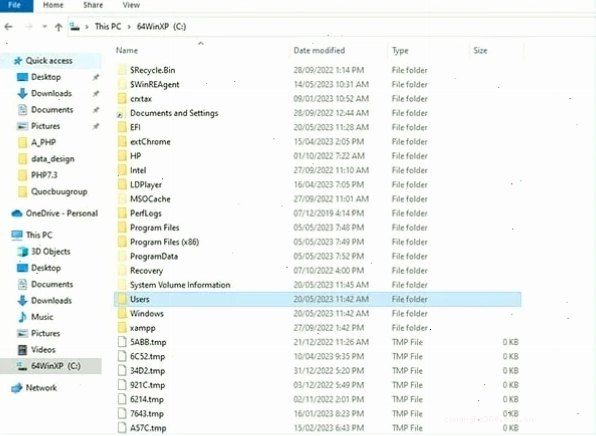This screenshot has width=596, height=436.
Task: Open the A_PHP folder in sidebar
Action: coord(43,143)
